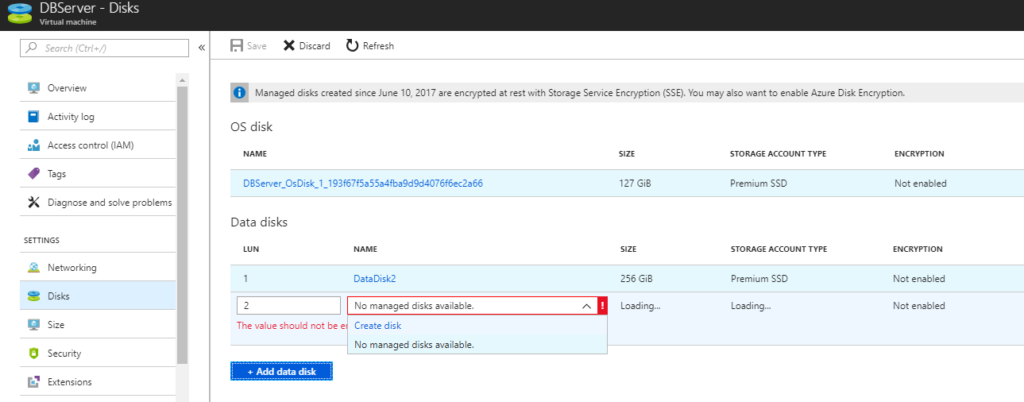Screen dimensions: 1024x402
Task: Collapse the sidebar with the double chevron
Action: click(202, 48)
